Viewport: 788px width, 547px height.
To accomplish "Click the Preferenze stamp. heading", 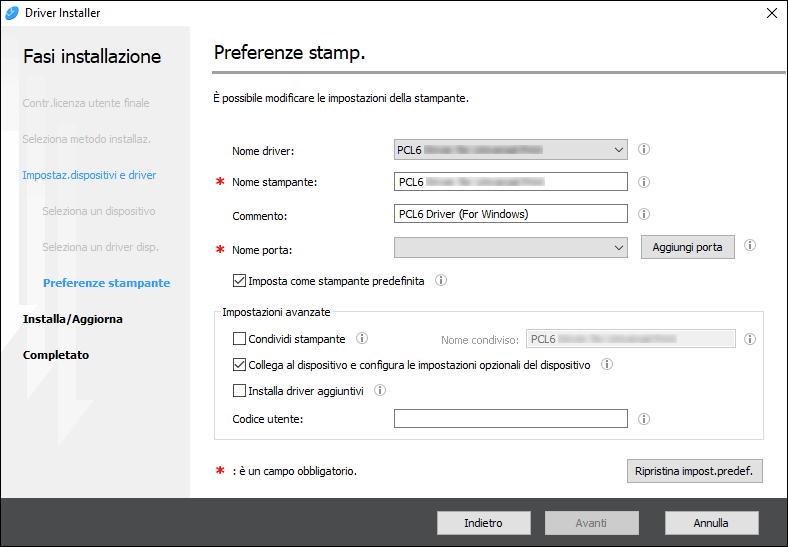I will tap(289, 52).
